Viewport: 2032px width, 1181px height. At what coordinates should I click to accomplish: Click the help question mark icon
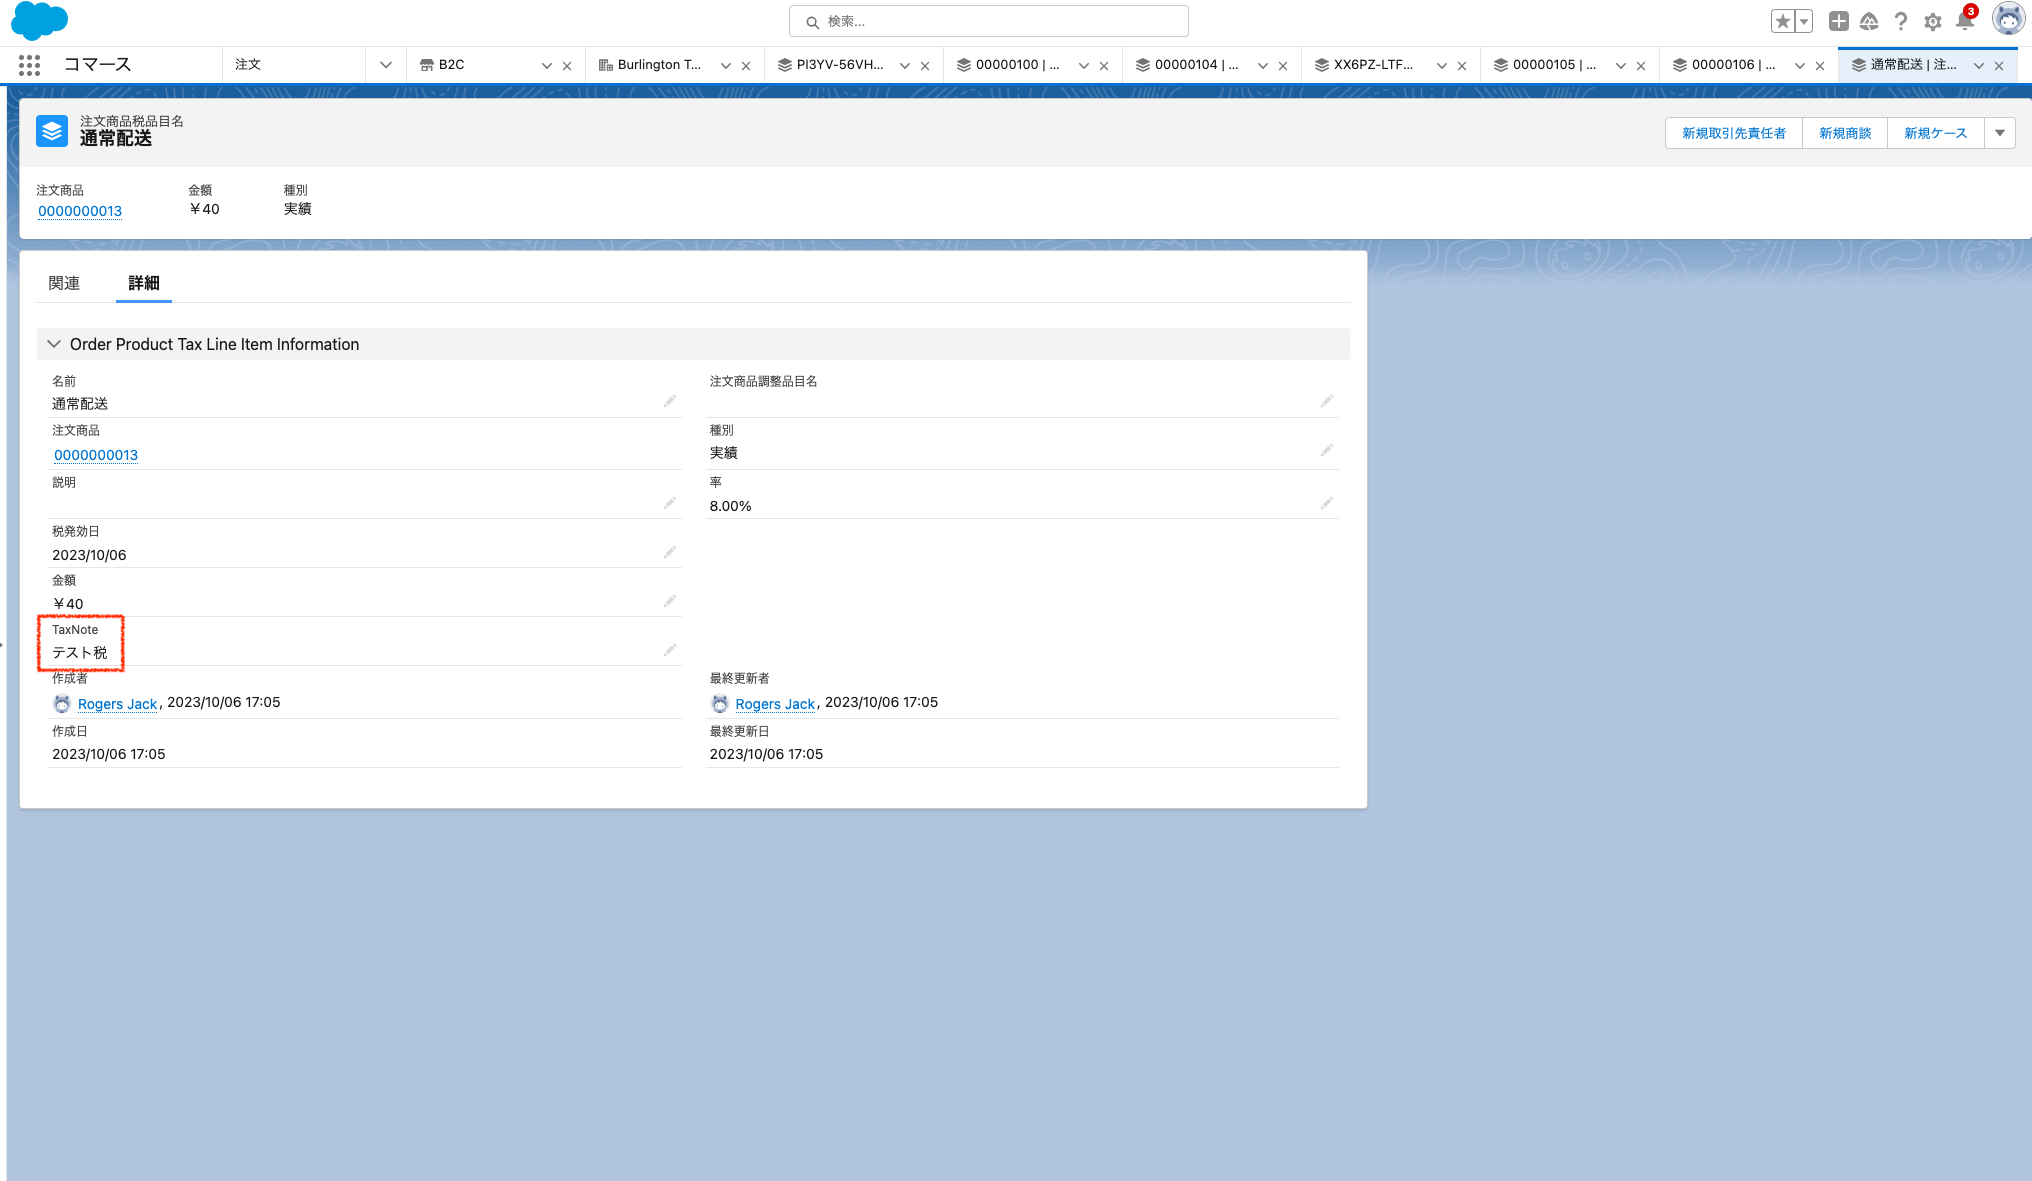[1901, 21]
